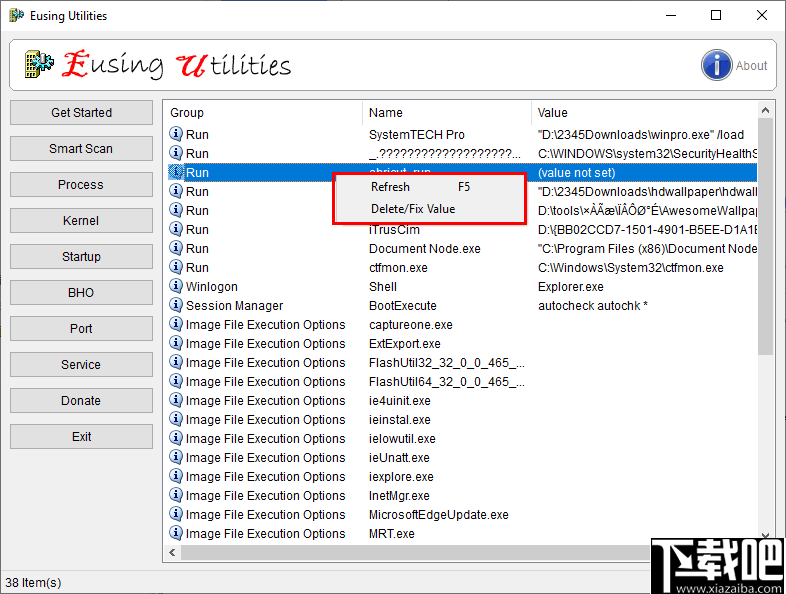The height and width of the screenshot is (594, 786).
Task: Open the Port section
Action: click(x=81, y=329)
